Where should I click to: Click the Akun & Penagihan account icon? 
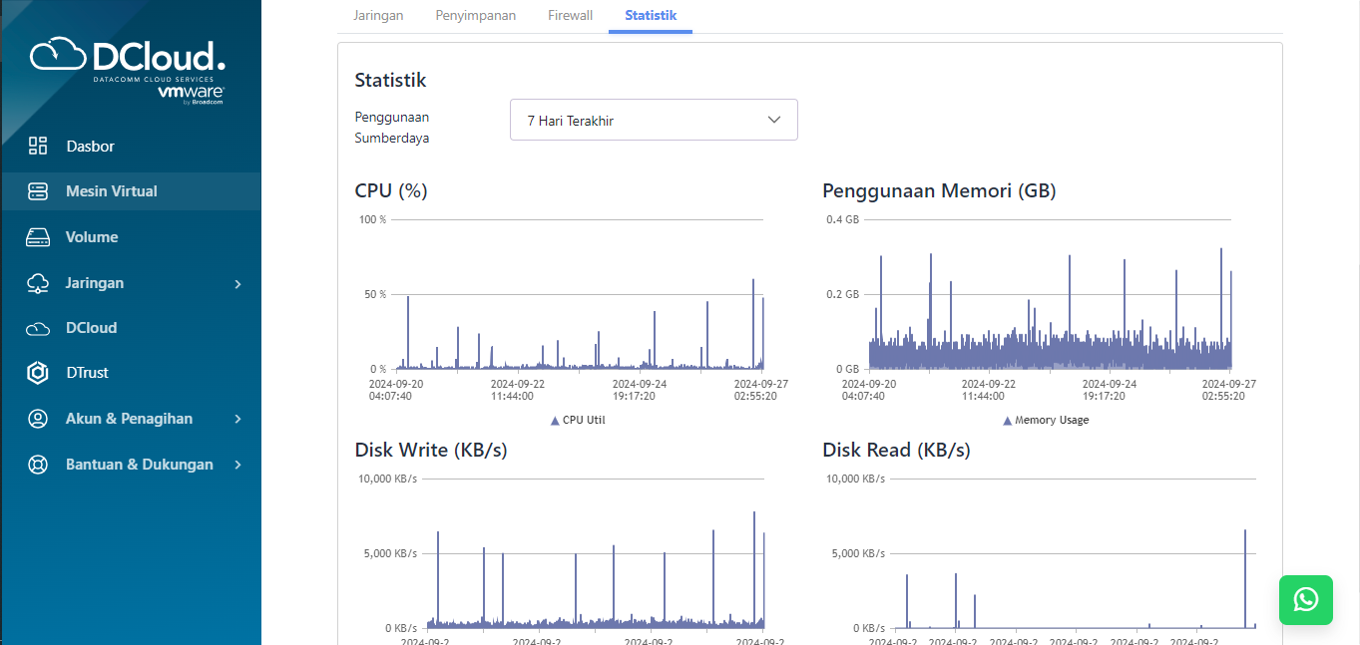(x=38, y=418)
